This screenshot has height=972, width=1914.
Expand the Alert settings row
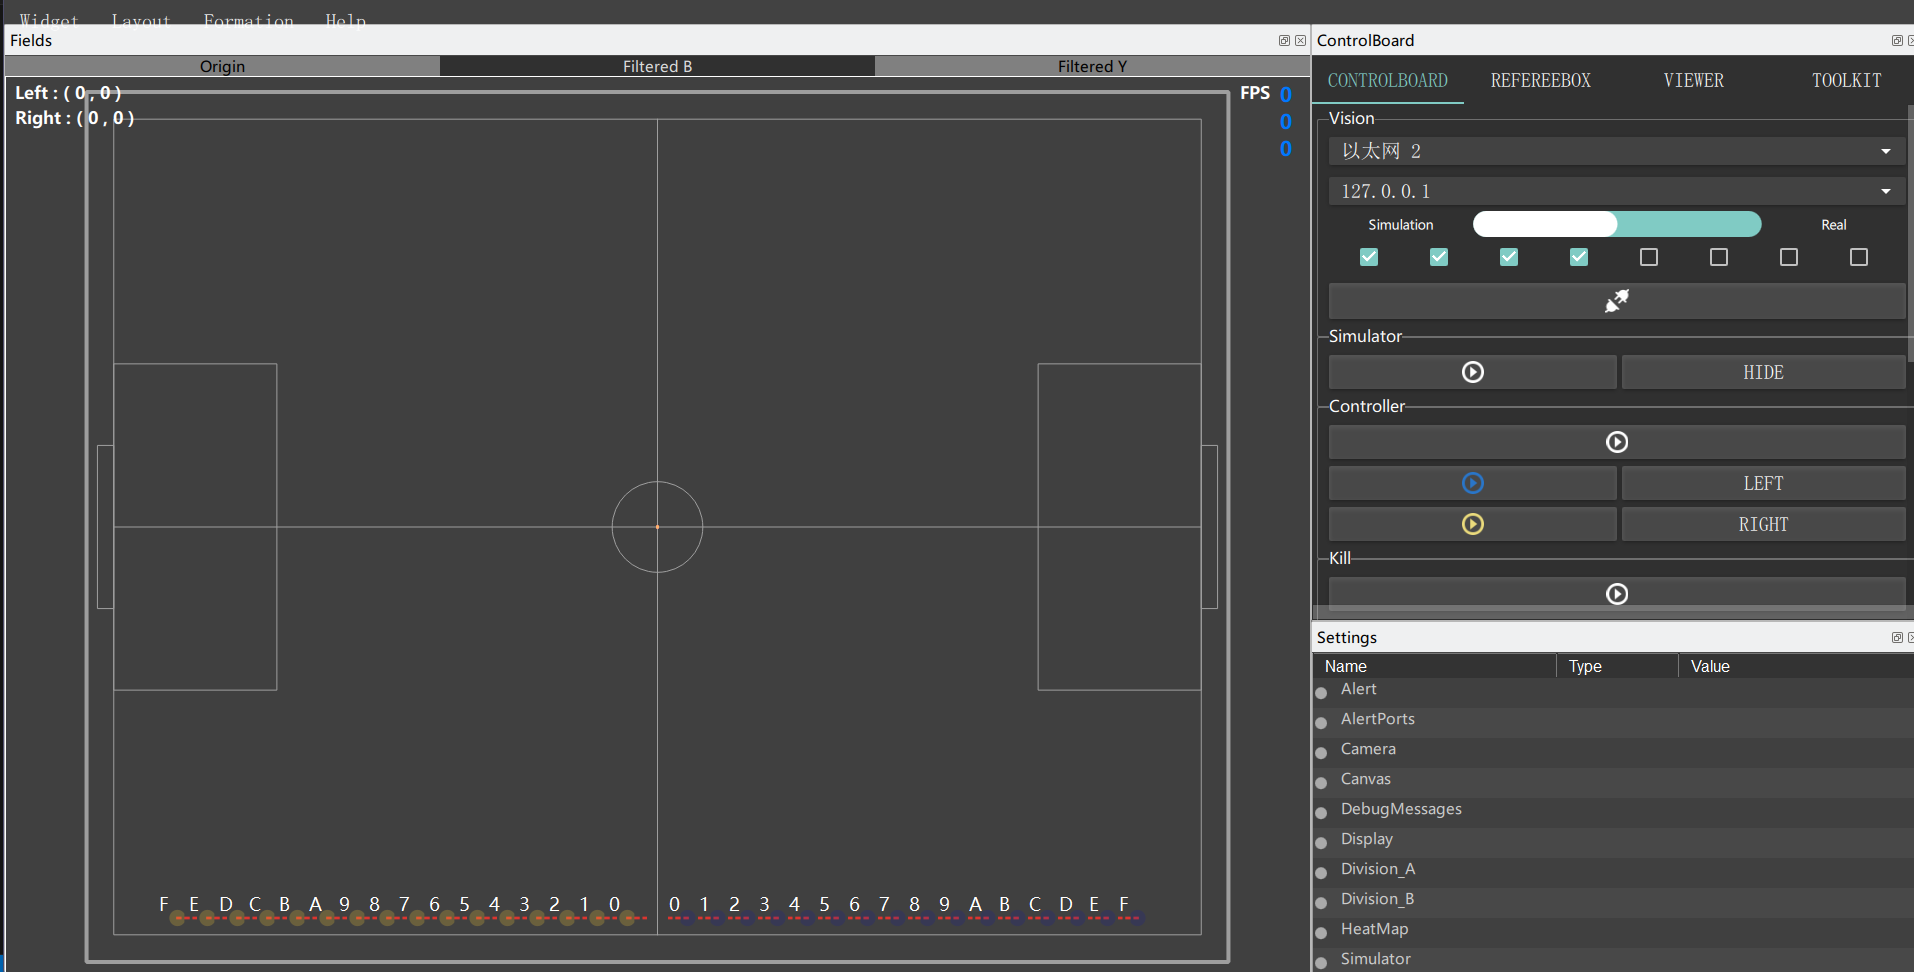(1321, 692)
